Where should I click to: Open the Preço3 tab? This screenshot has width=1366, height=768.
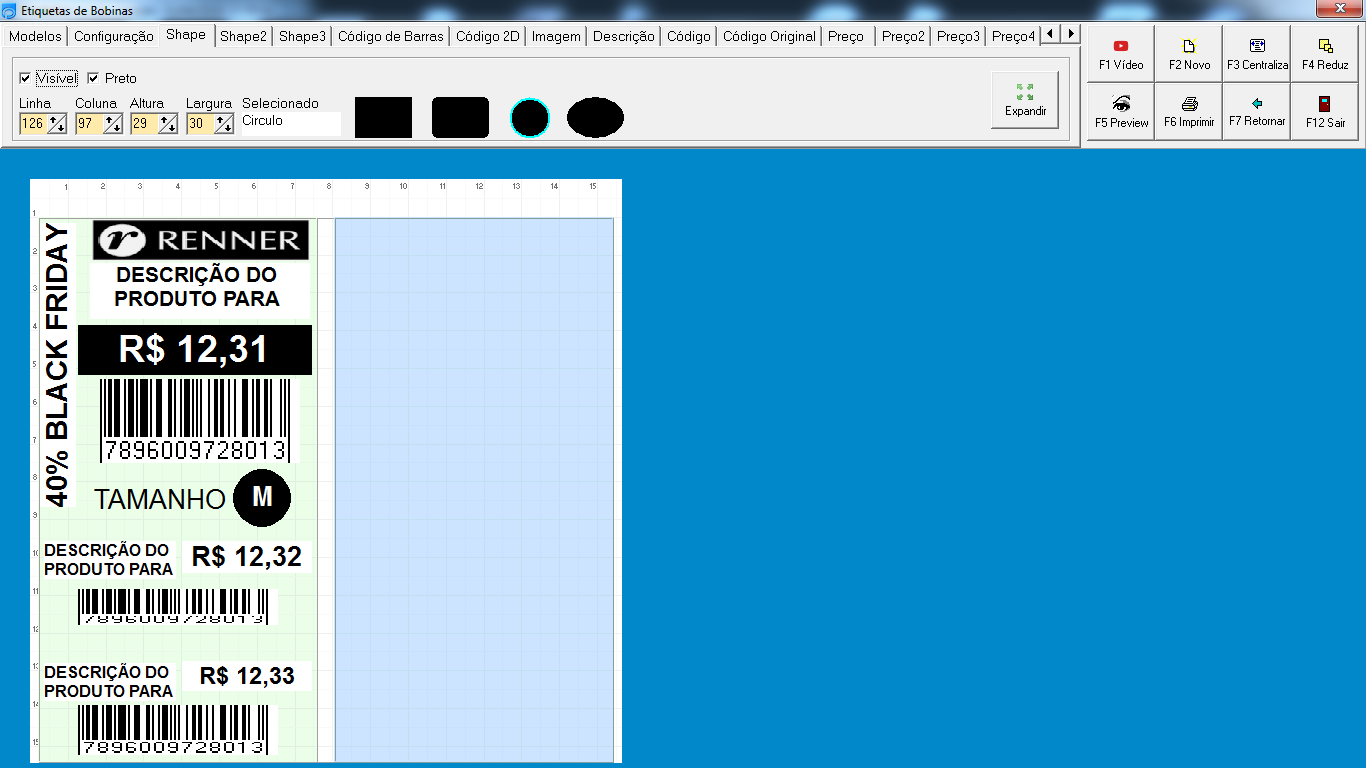click(x=958, y=36)
